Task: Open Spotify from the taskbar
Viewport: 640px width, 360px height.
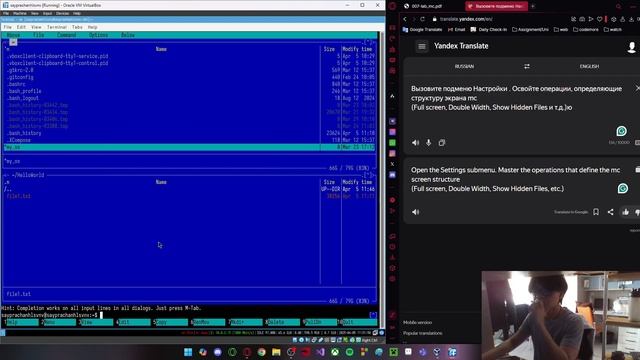Action: 350,352
